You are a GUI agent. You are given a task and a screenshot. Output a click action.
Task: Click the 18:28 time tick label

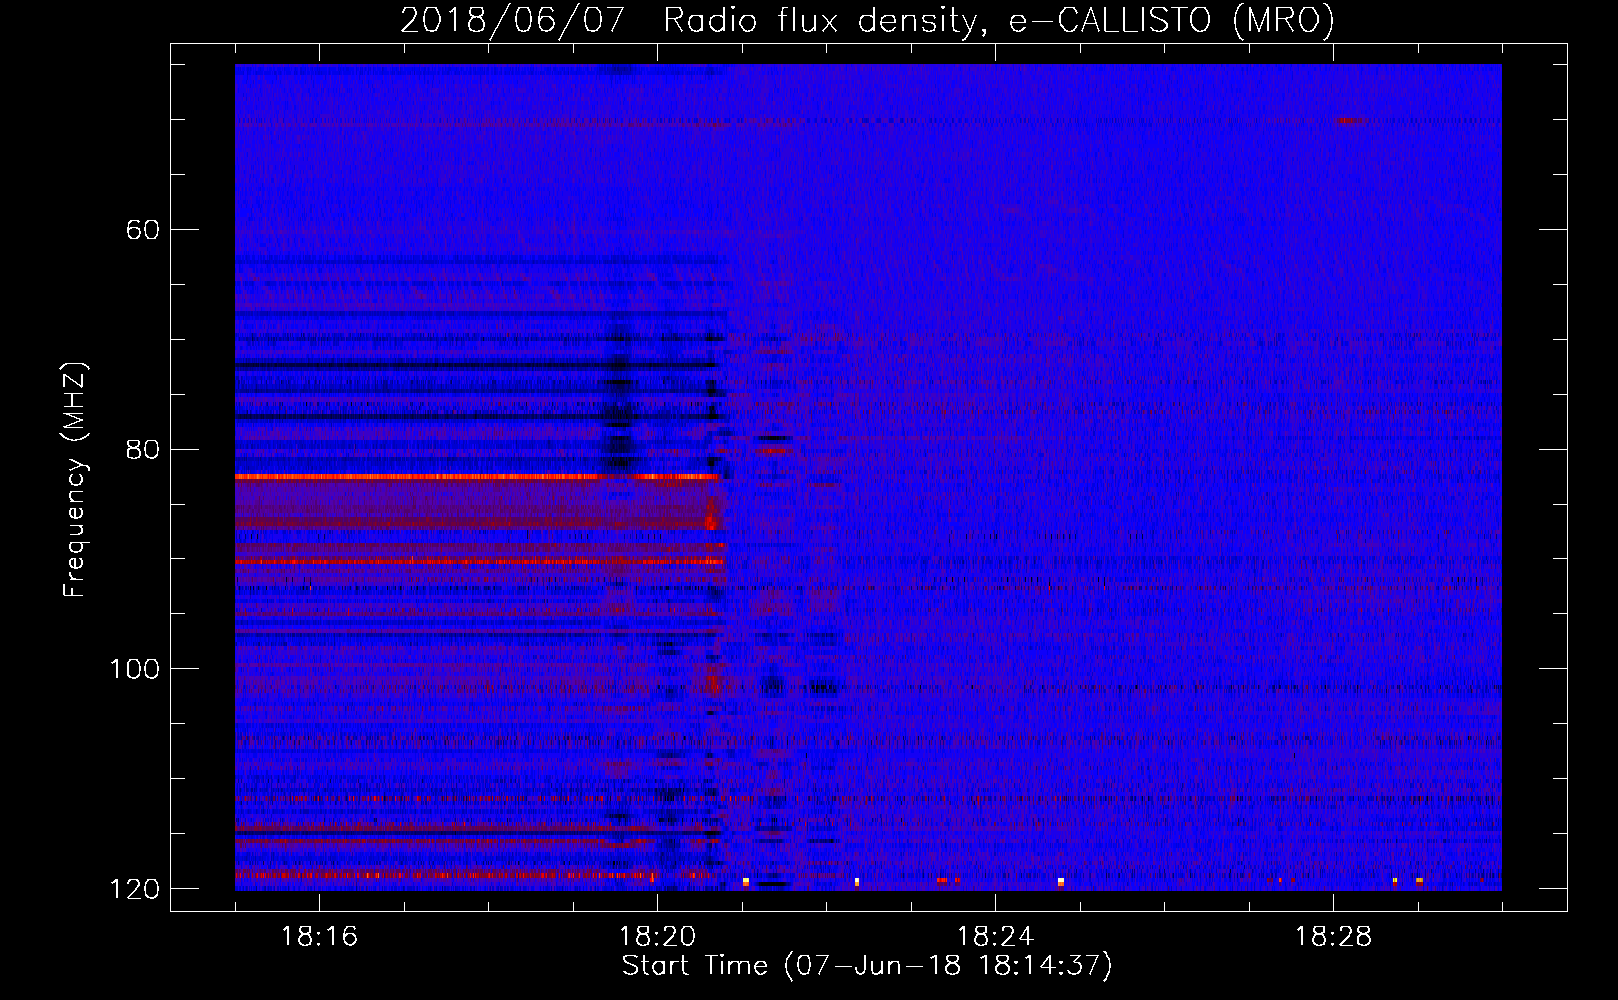1333,936
